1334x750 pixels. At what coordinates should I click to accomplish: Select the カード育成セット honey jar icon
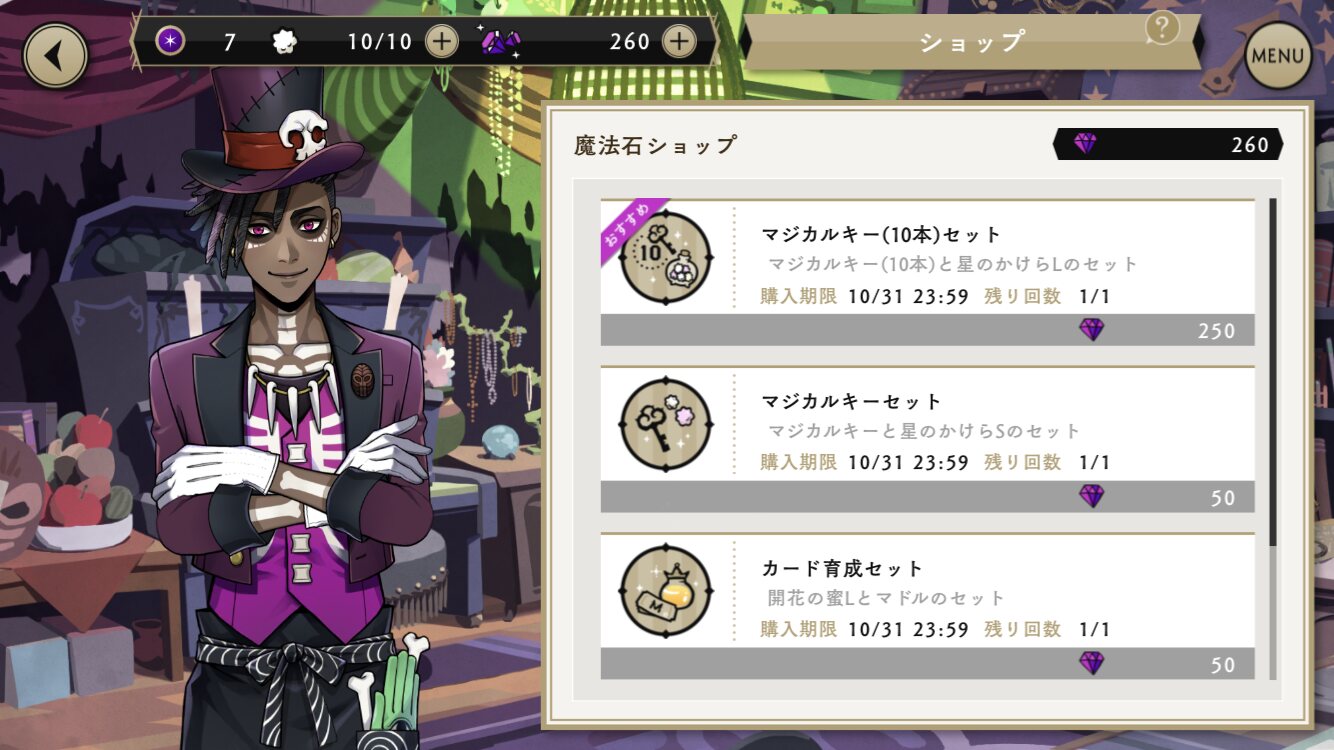point(666,591)
